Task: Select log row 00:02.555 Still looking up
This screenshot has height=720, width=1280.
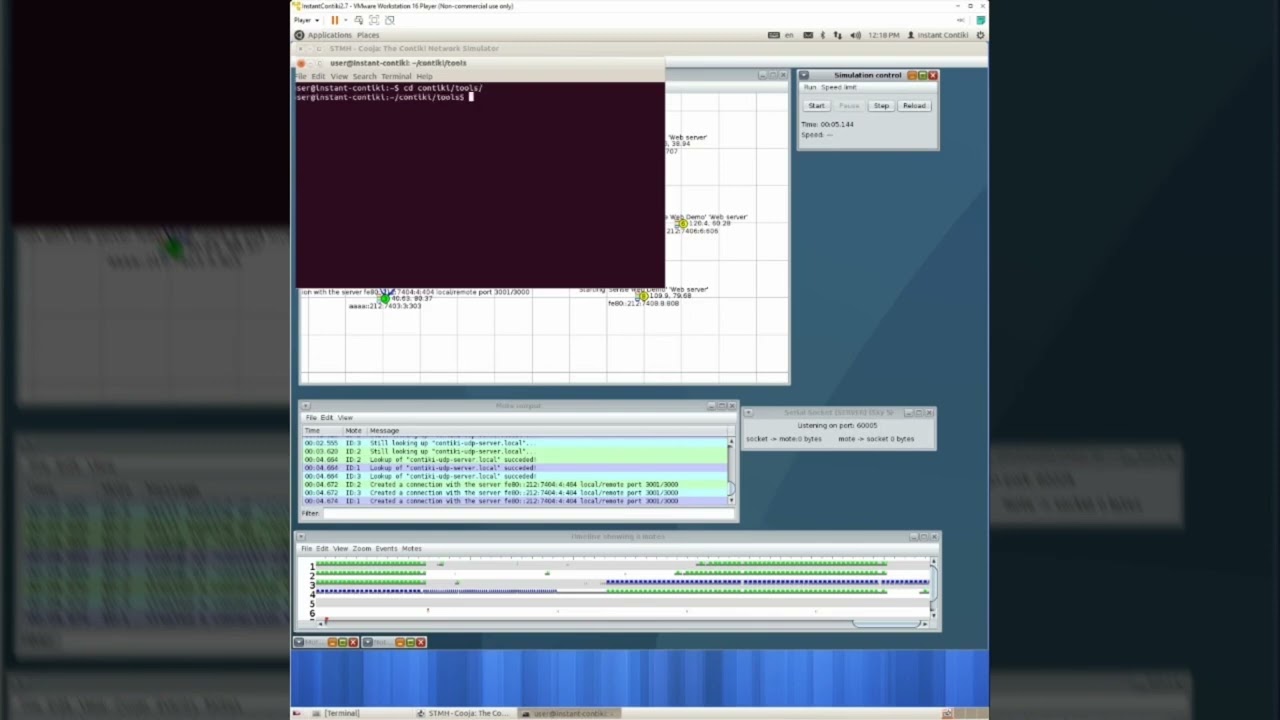Action: (x=516, y=442)
